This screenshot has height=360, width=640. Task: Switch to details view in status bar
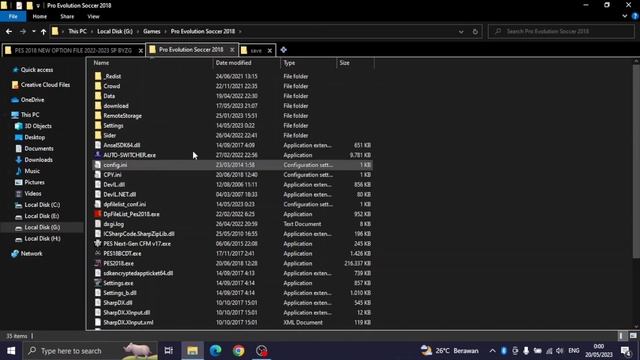622,336
